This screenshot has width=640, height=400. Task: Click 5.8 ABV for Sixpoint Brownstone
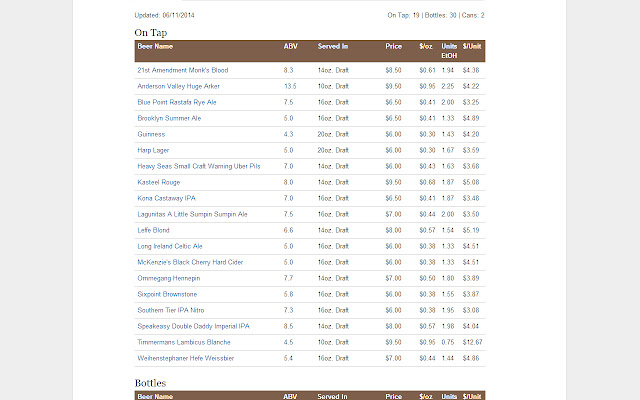(x=288, y=294)
